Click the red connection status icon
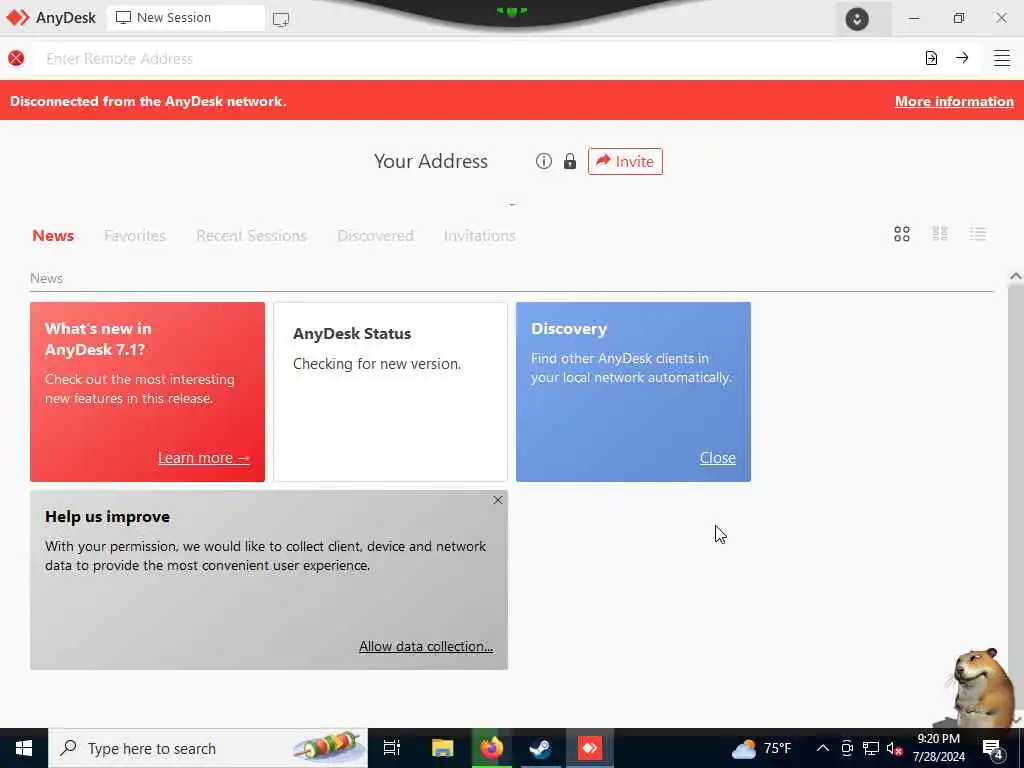This screenshot has width=1024, height=768. (x=16, y=58)
